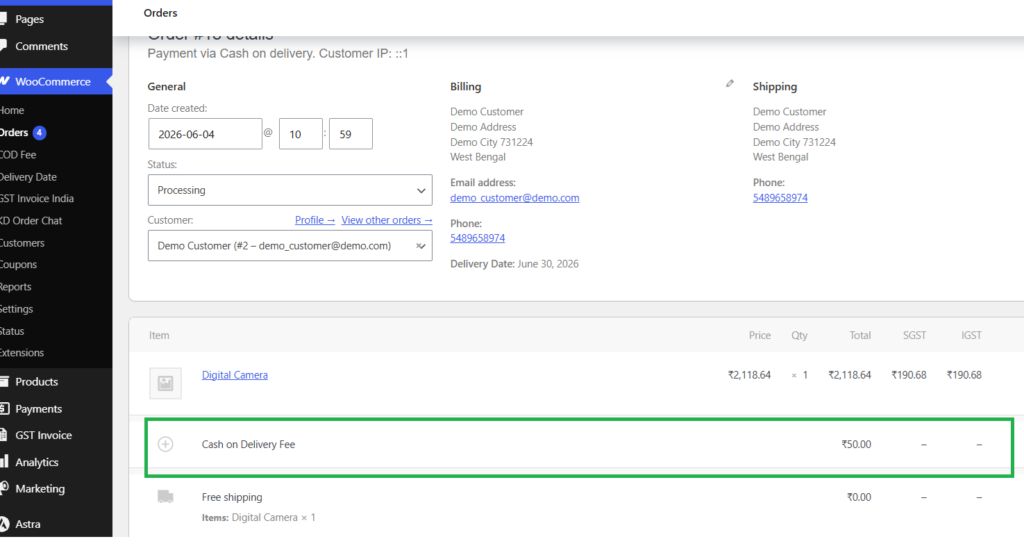Click the Qty column header

tap(799, 335)
